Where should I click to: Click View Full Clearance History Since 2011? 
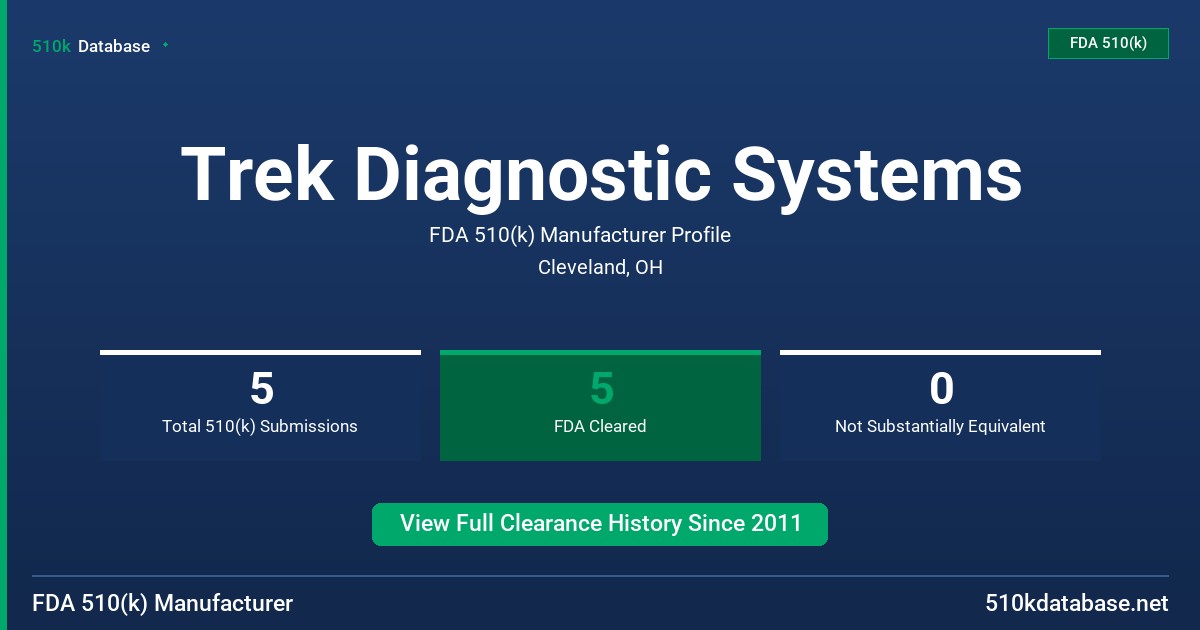[x=600, y=524]
